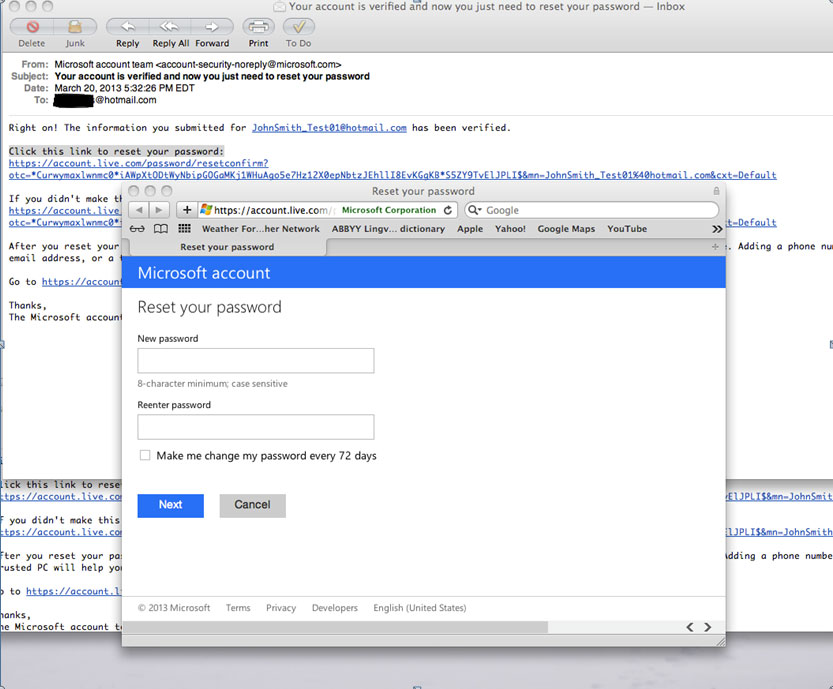Show Top Sites grid icon in Safari
This screenshot has width=833, height=689.
click(184, 228)
